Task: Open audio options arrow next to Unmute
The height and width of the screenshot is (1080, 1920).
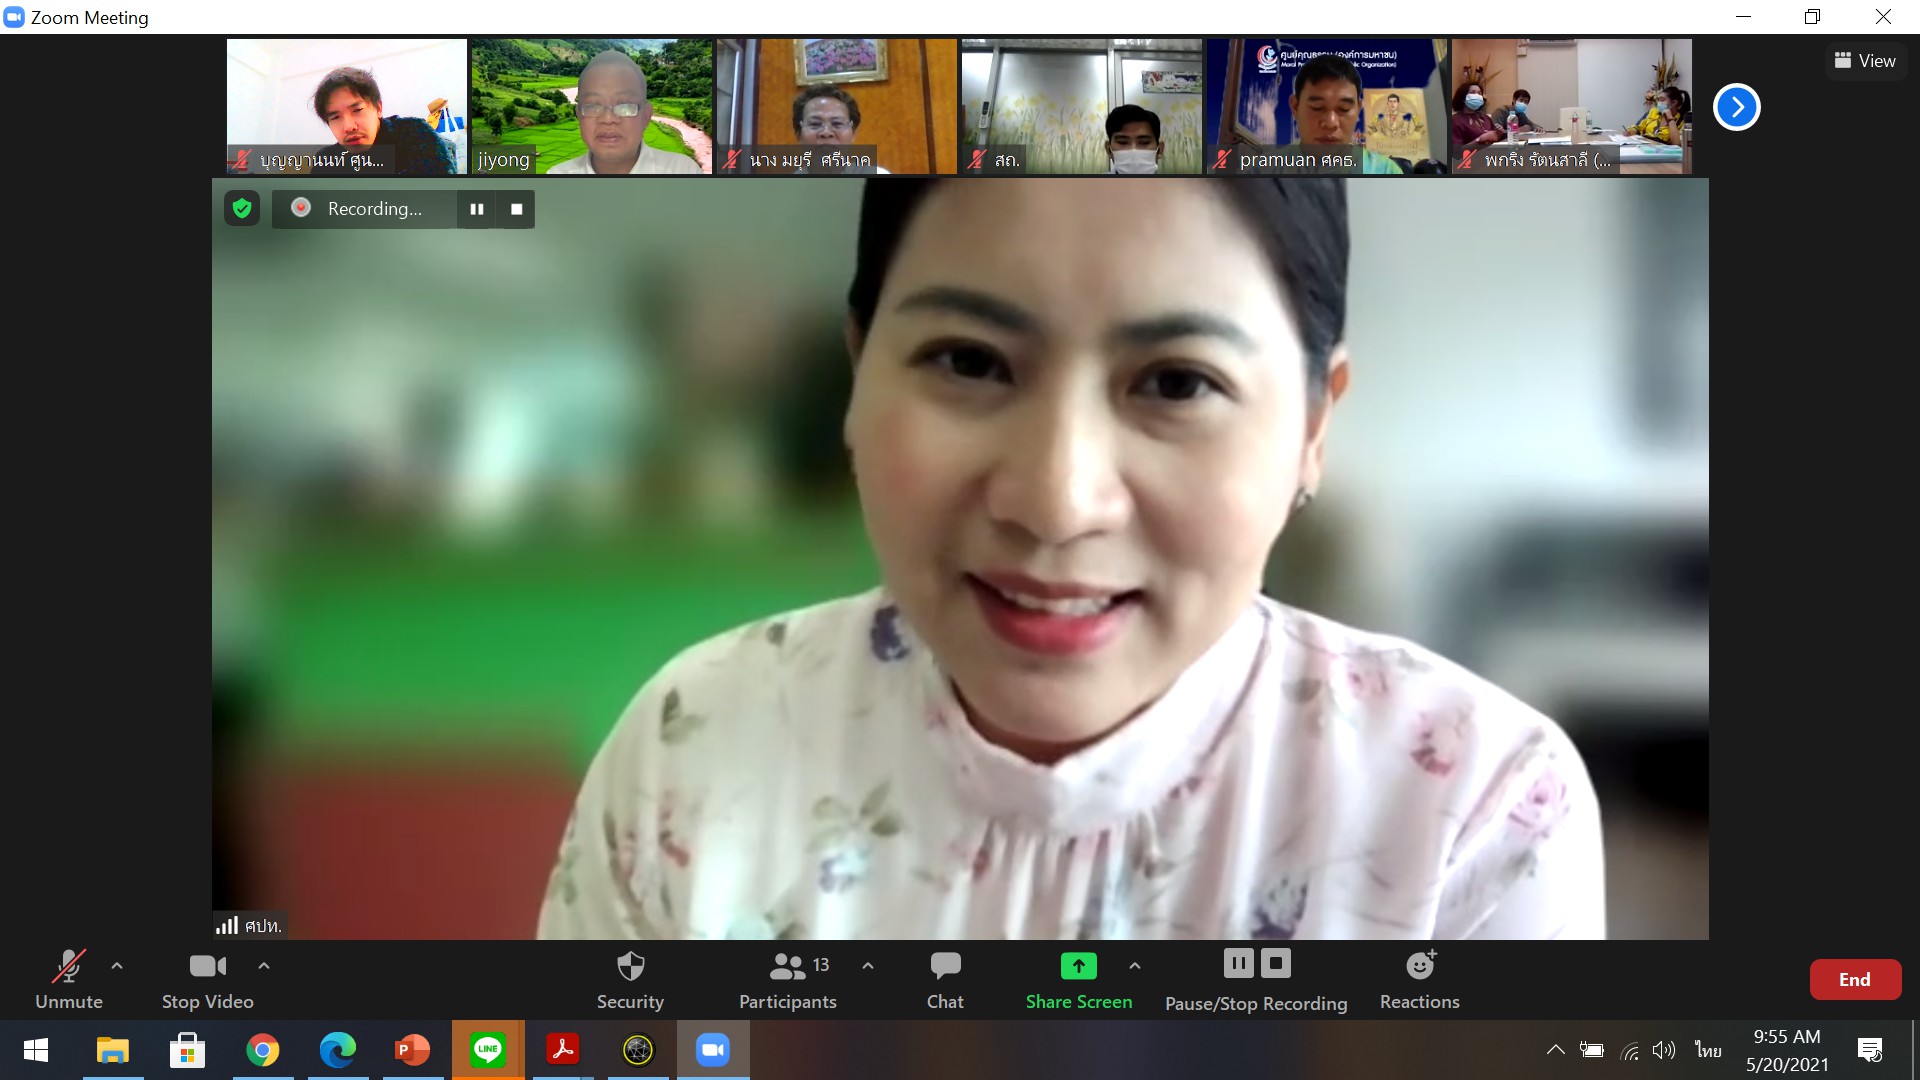Action: [x=117, y=966]
